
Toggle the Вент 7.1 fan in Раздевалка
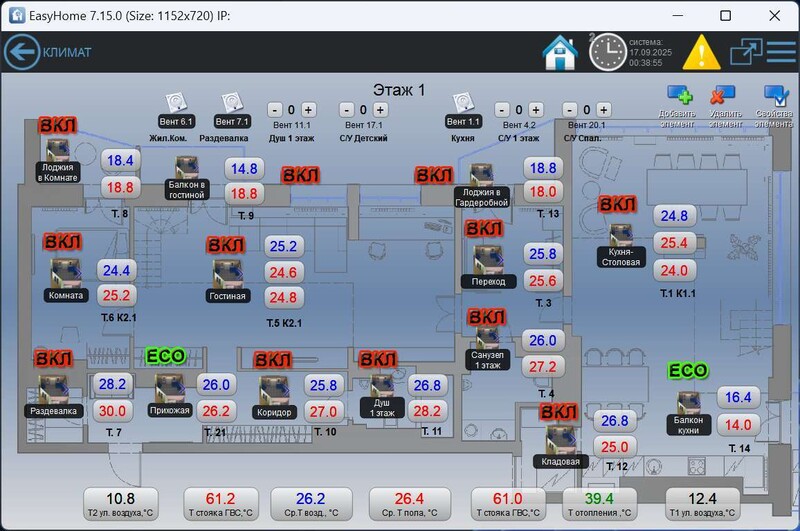[x=232, y=102]
